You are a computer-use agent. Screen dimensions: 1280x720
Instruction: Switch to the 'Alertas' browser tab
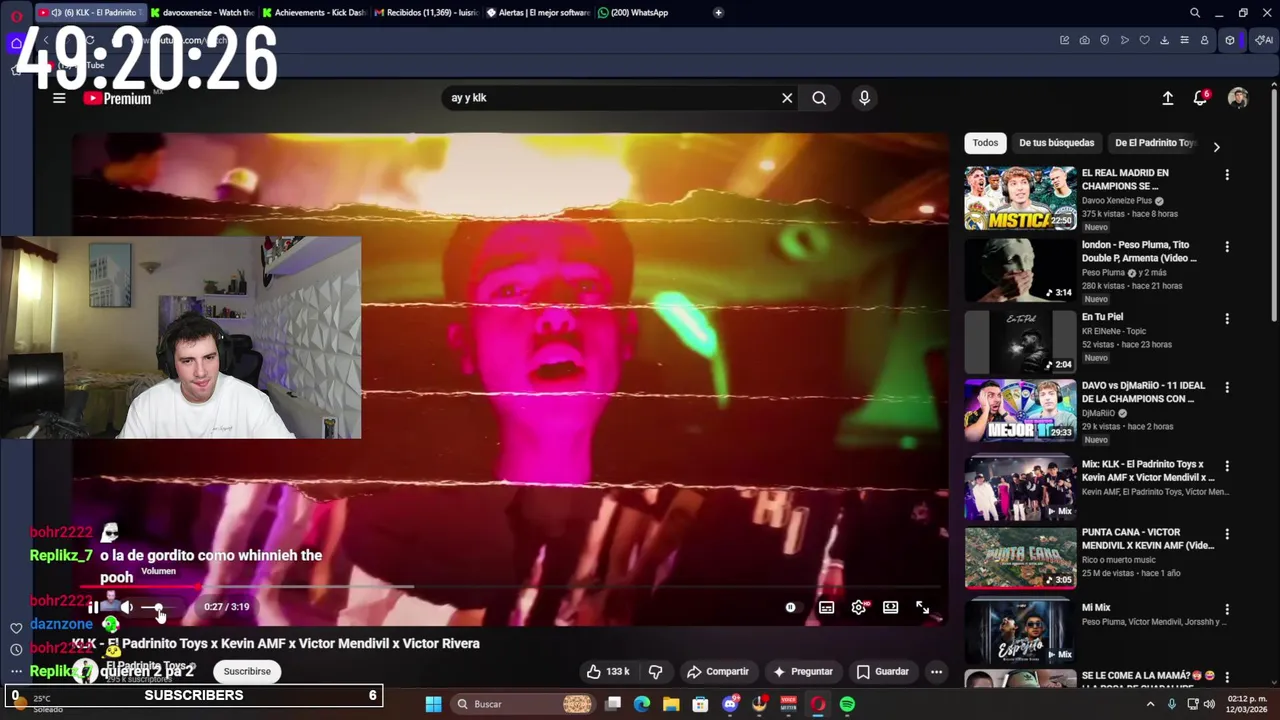(x=537, y=13)
